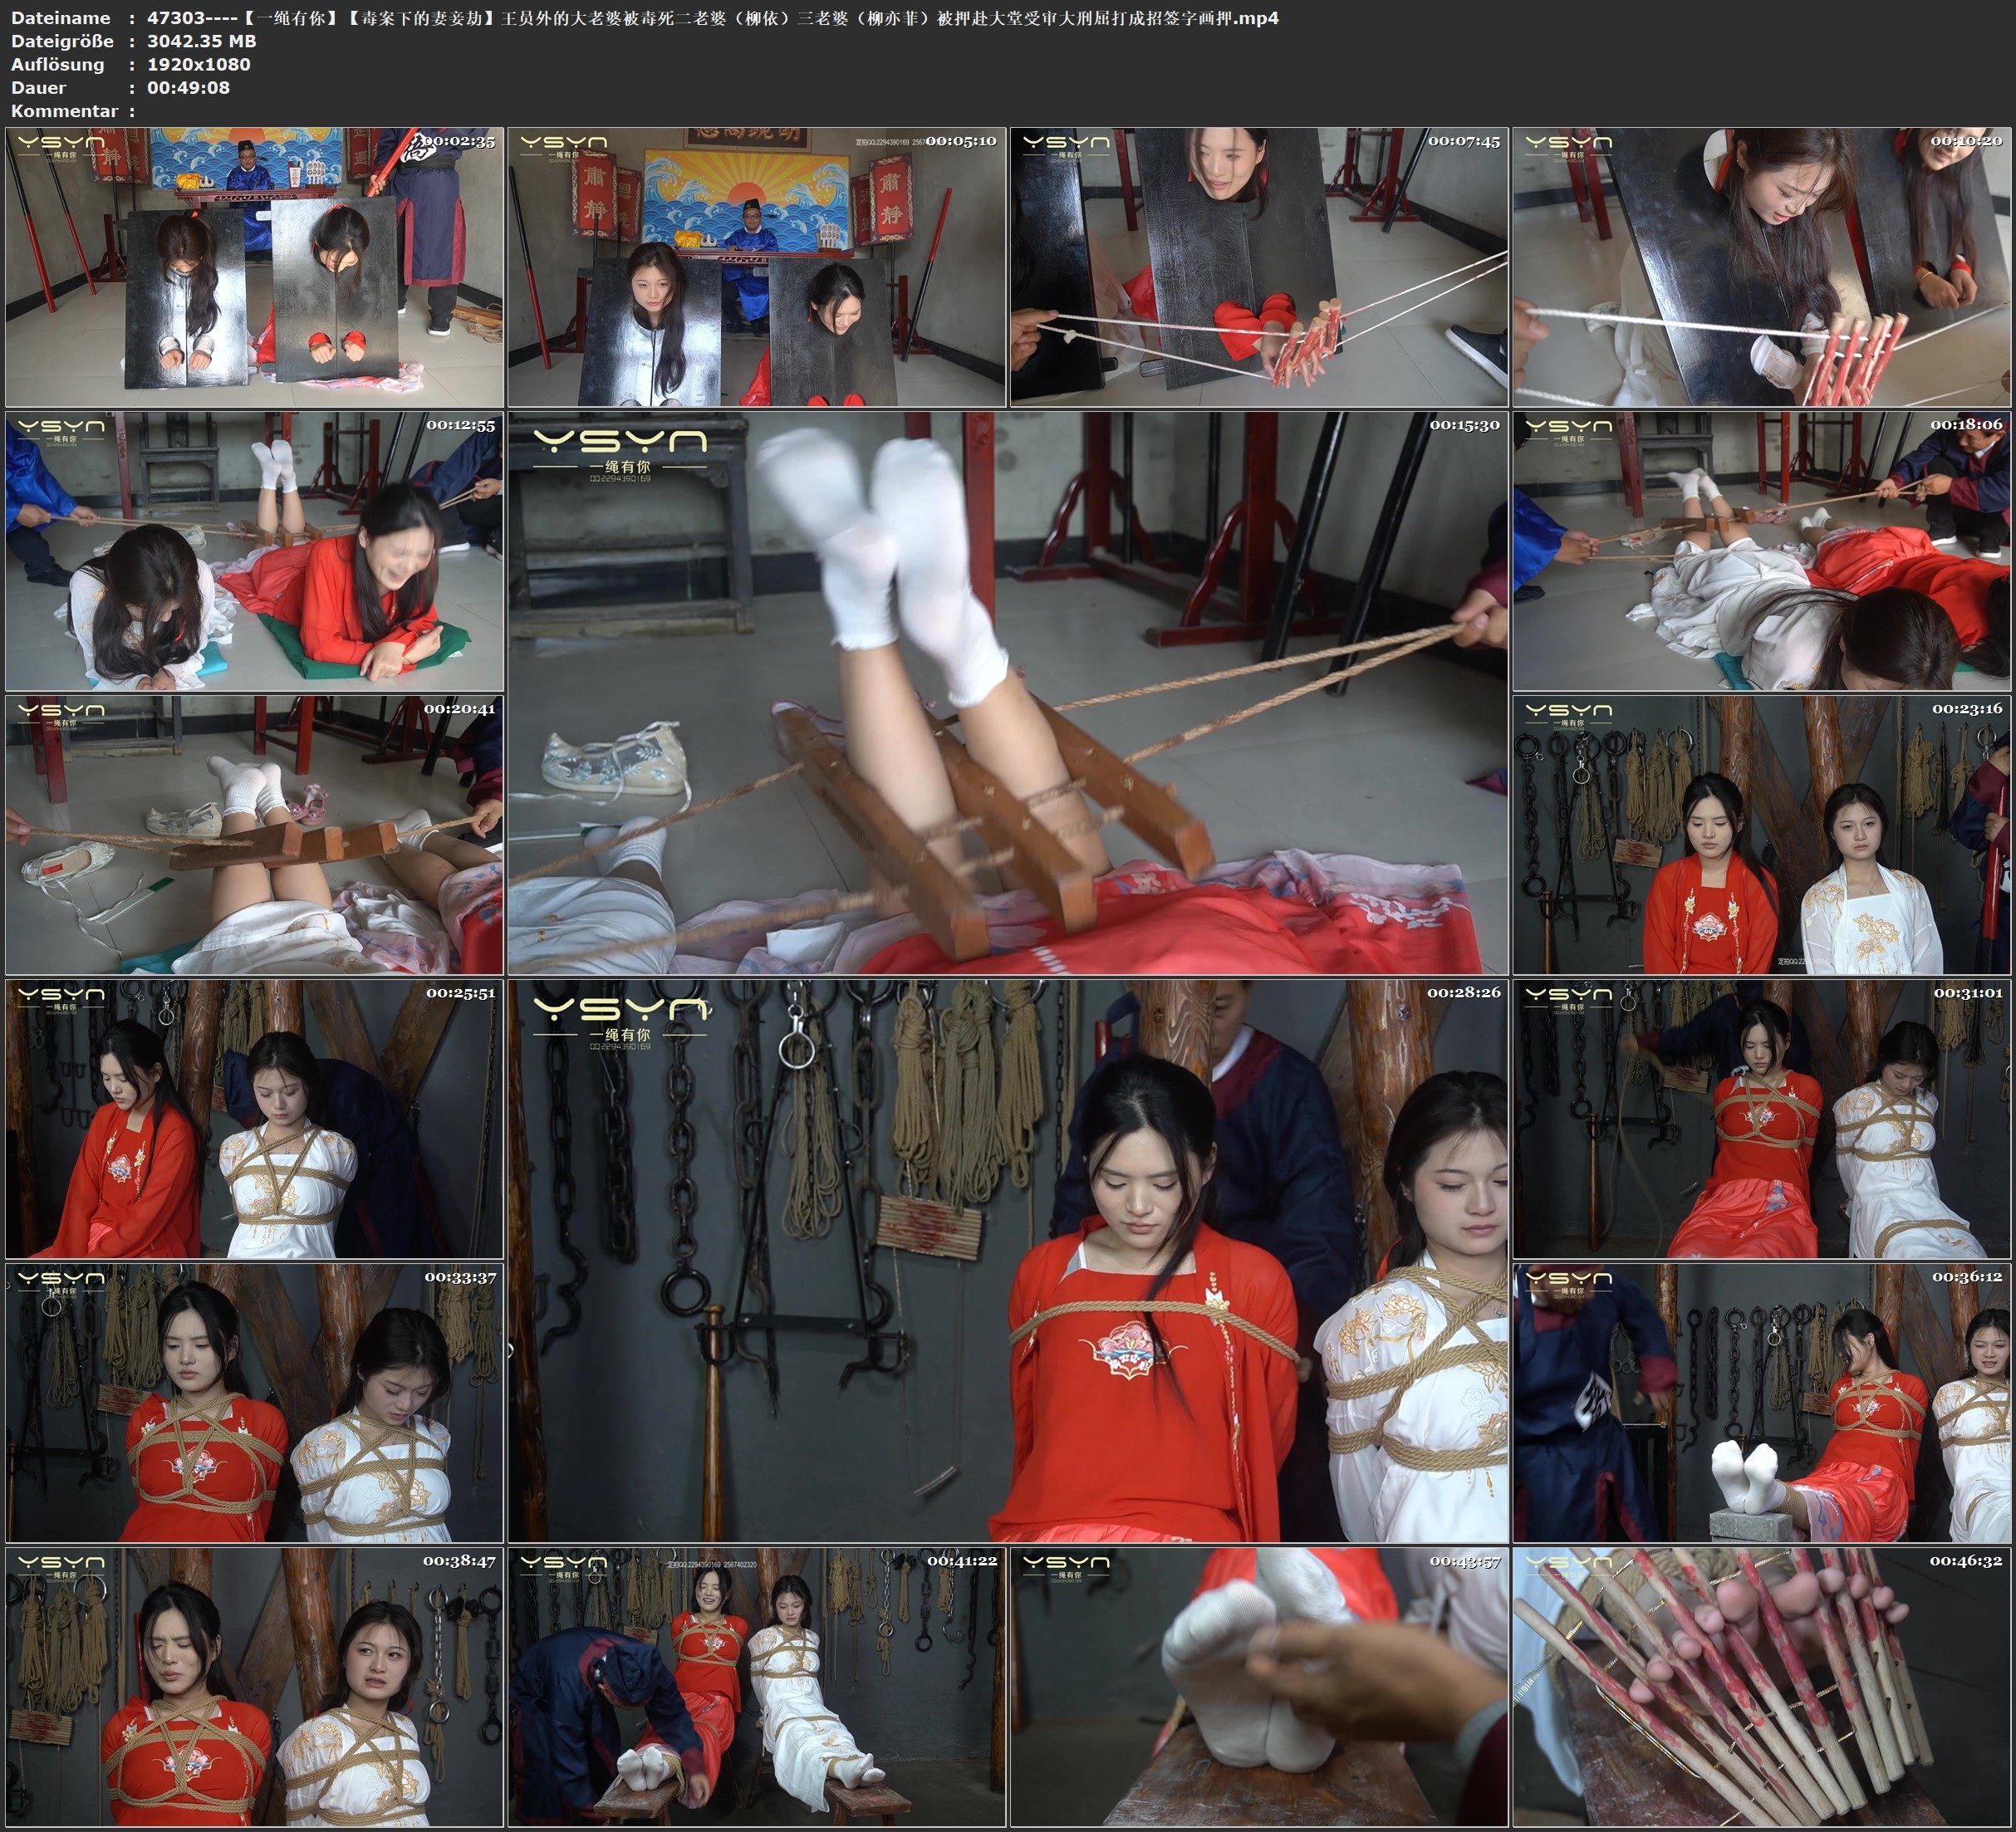
Task: Click the Auflösung value 1920x1080
Action: point(198,64)
